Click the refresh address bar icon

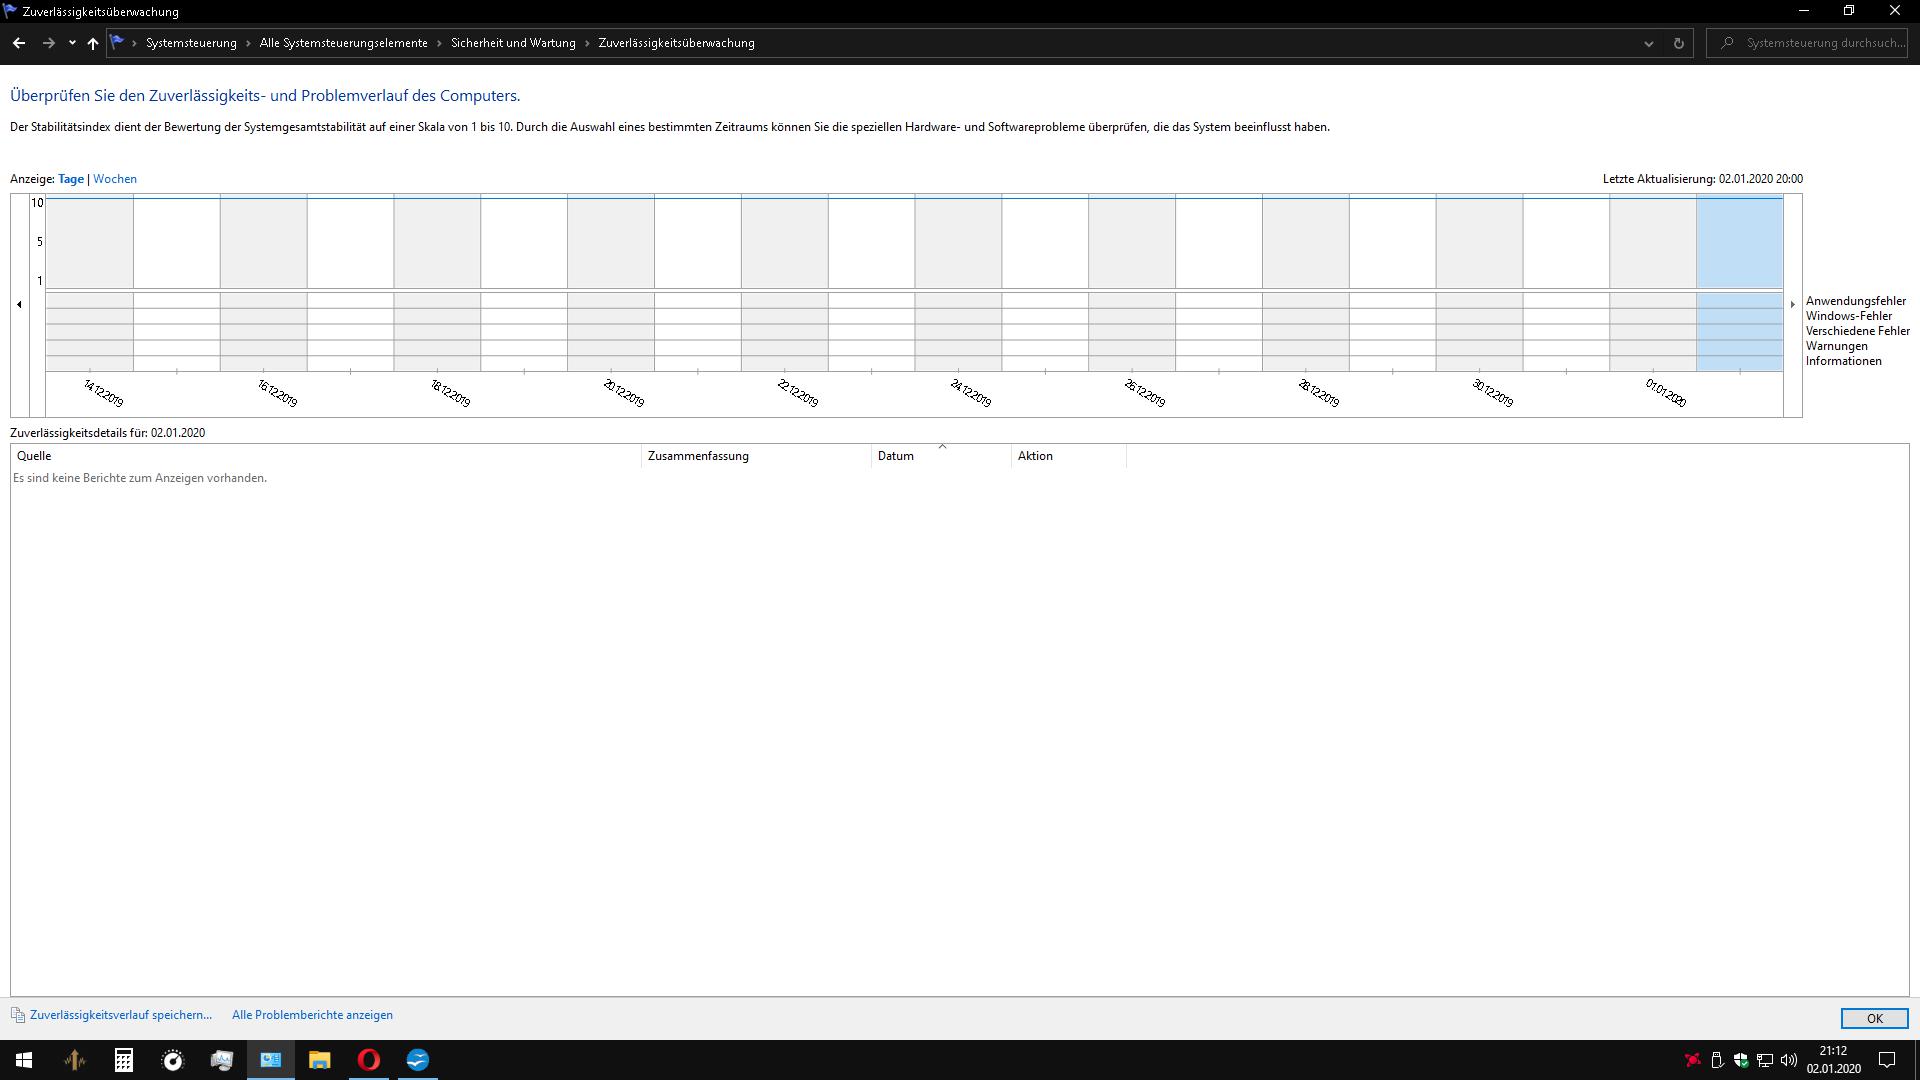pos(1678,43)
